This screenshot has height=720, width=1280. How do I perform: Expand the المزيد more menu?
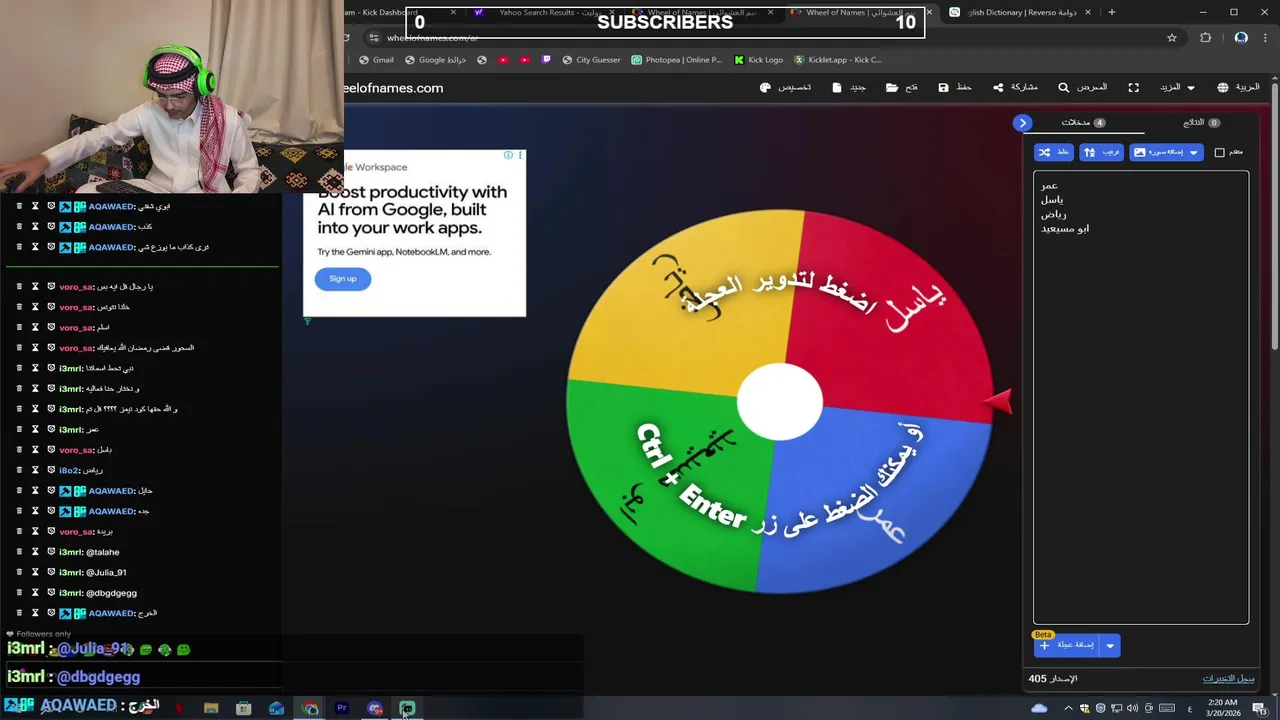pos(1177,87)
